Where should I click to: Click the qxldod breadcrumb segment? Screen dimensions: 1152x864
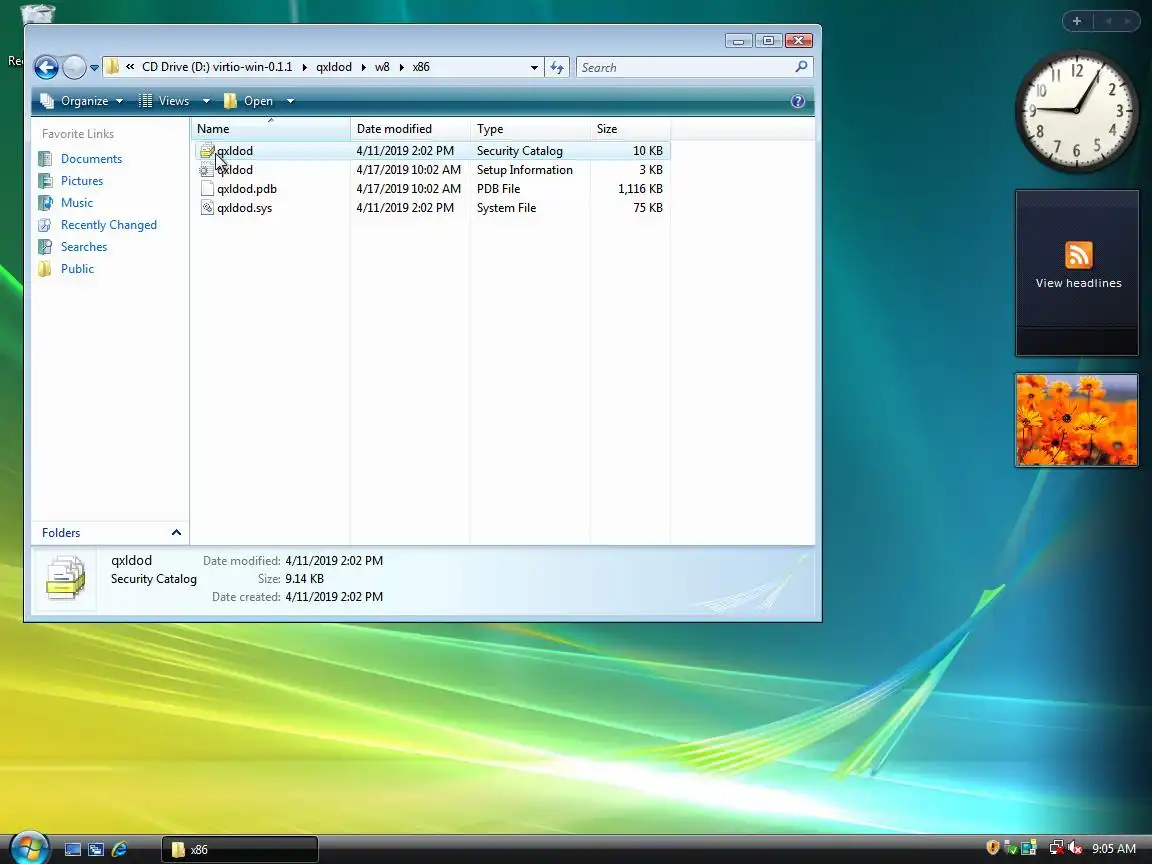tap(334, 67)
